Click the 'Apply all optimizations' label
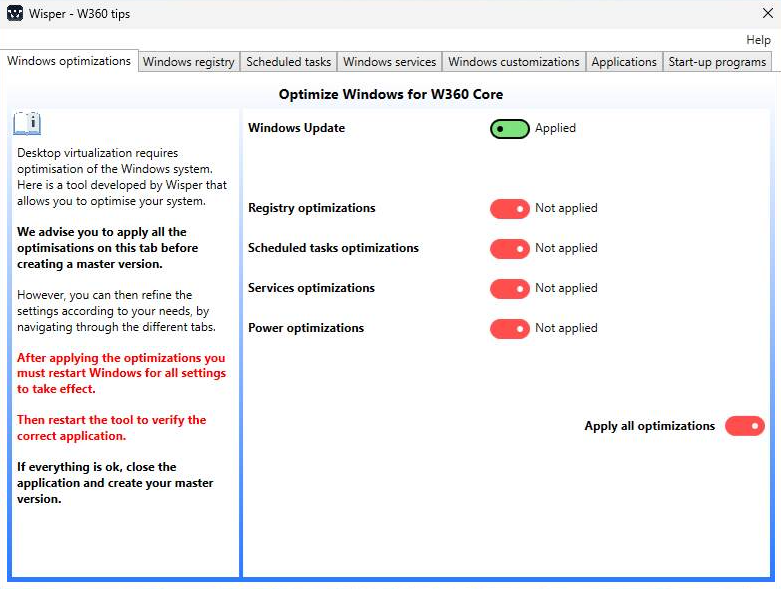This screenshot has width=781, height=589. click(x=650, y=426)
